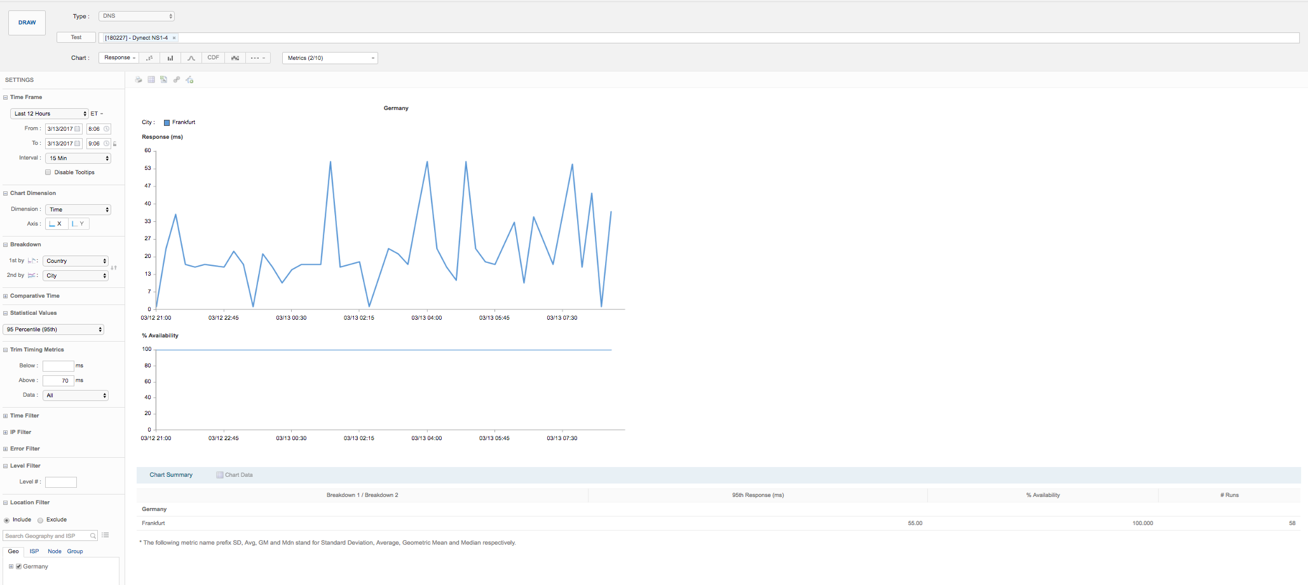This screenshot has width=1308, height=585.
Task: Open the Data All dropdown
Action: 75,396
